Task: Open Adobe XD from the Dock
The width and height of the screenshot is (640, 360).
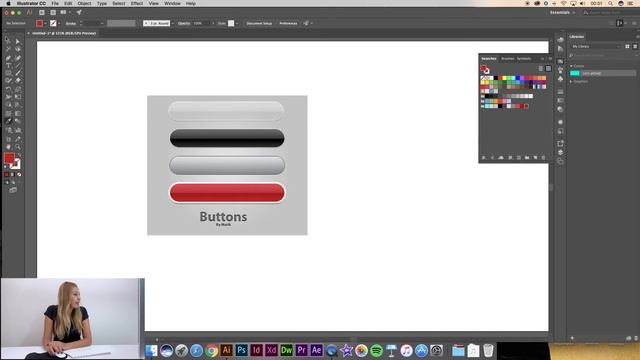Action: pos(271,350)
